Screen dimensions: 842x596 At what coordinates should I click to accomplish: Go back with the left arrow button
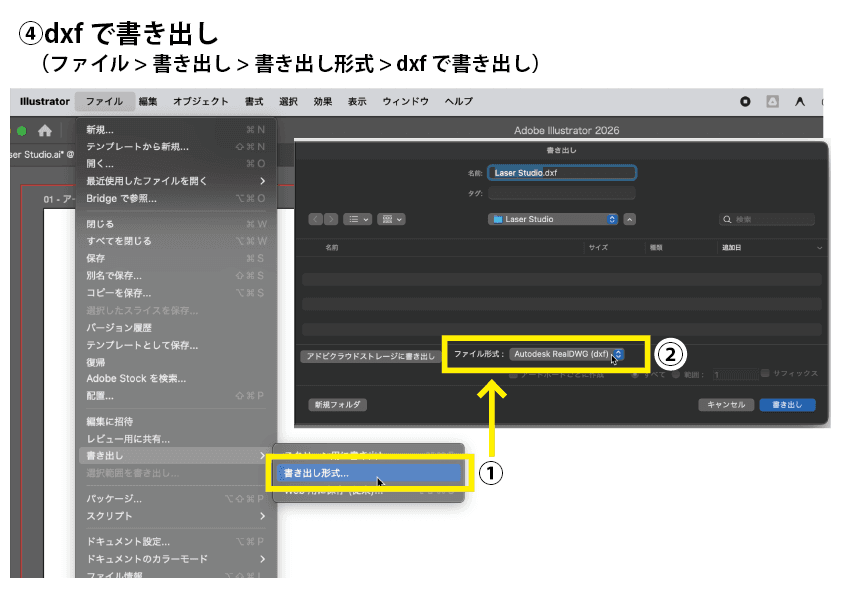316,219
